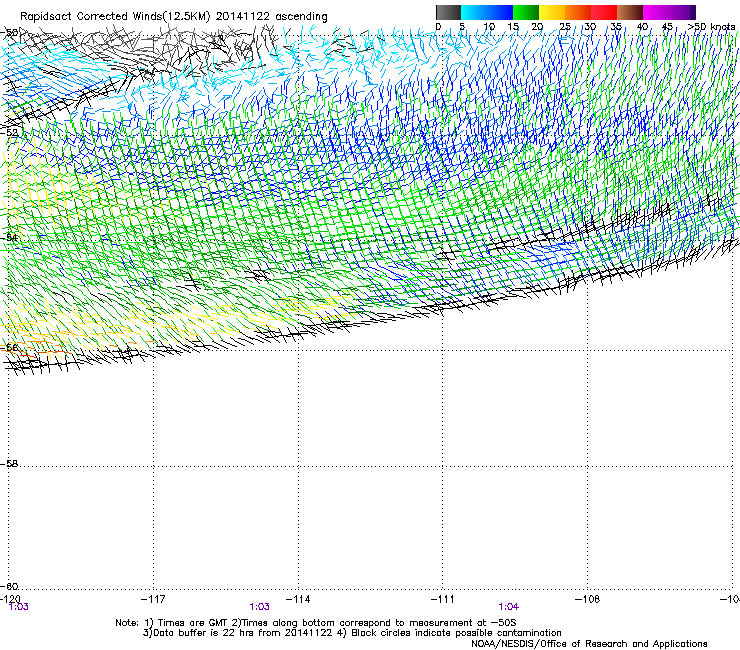Click the longitude label '-120'
The width and height of the screenshot is (740, 650).
click(10, 599)
